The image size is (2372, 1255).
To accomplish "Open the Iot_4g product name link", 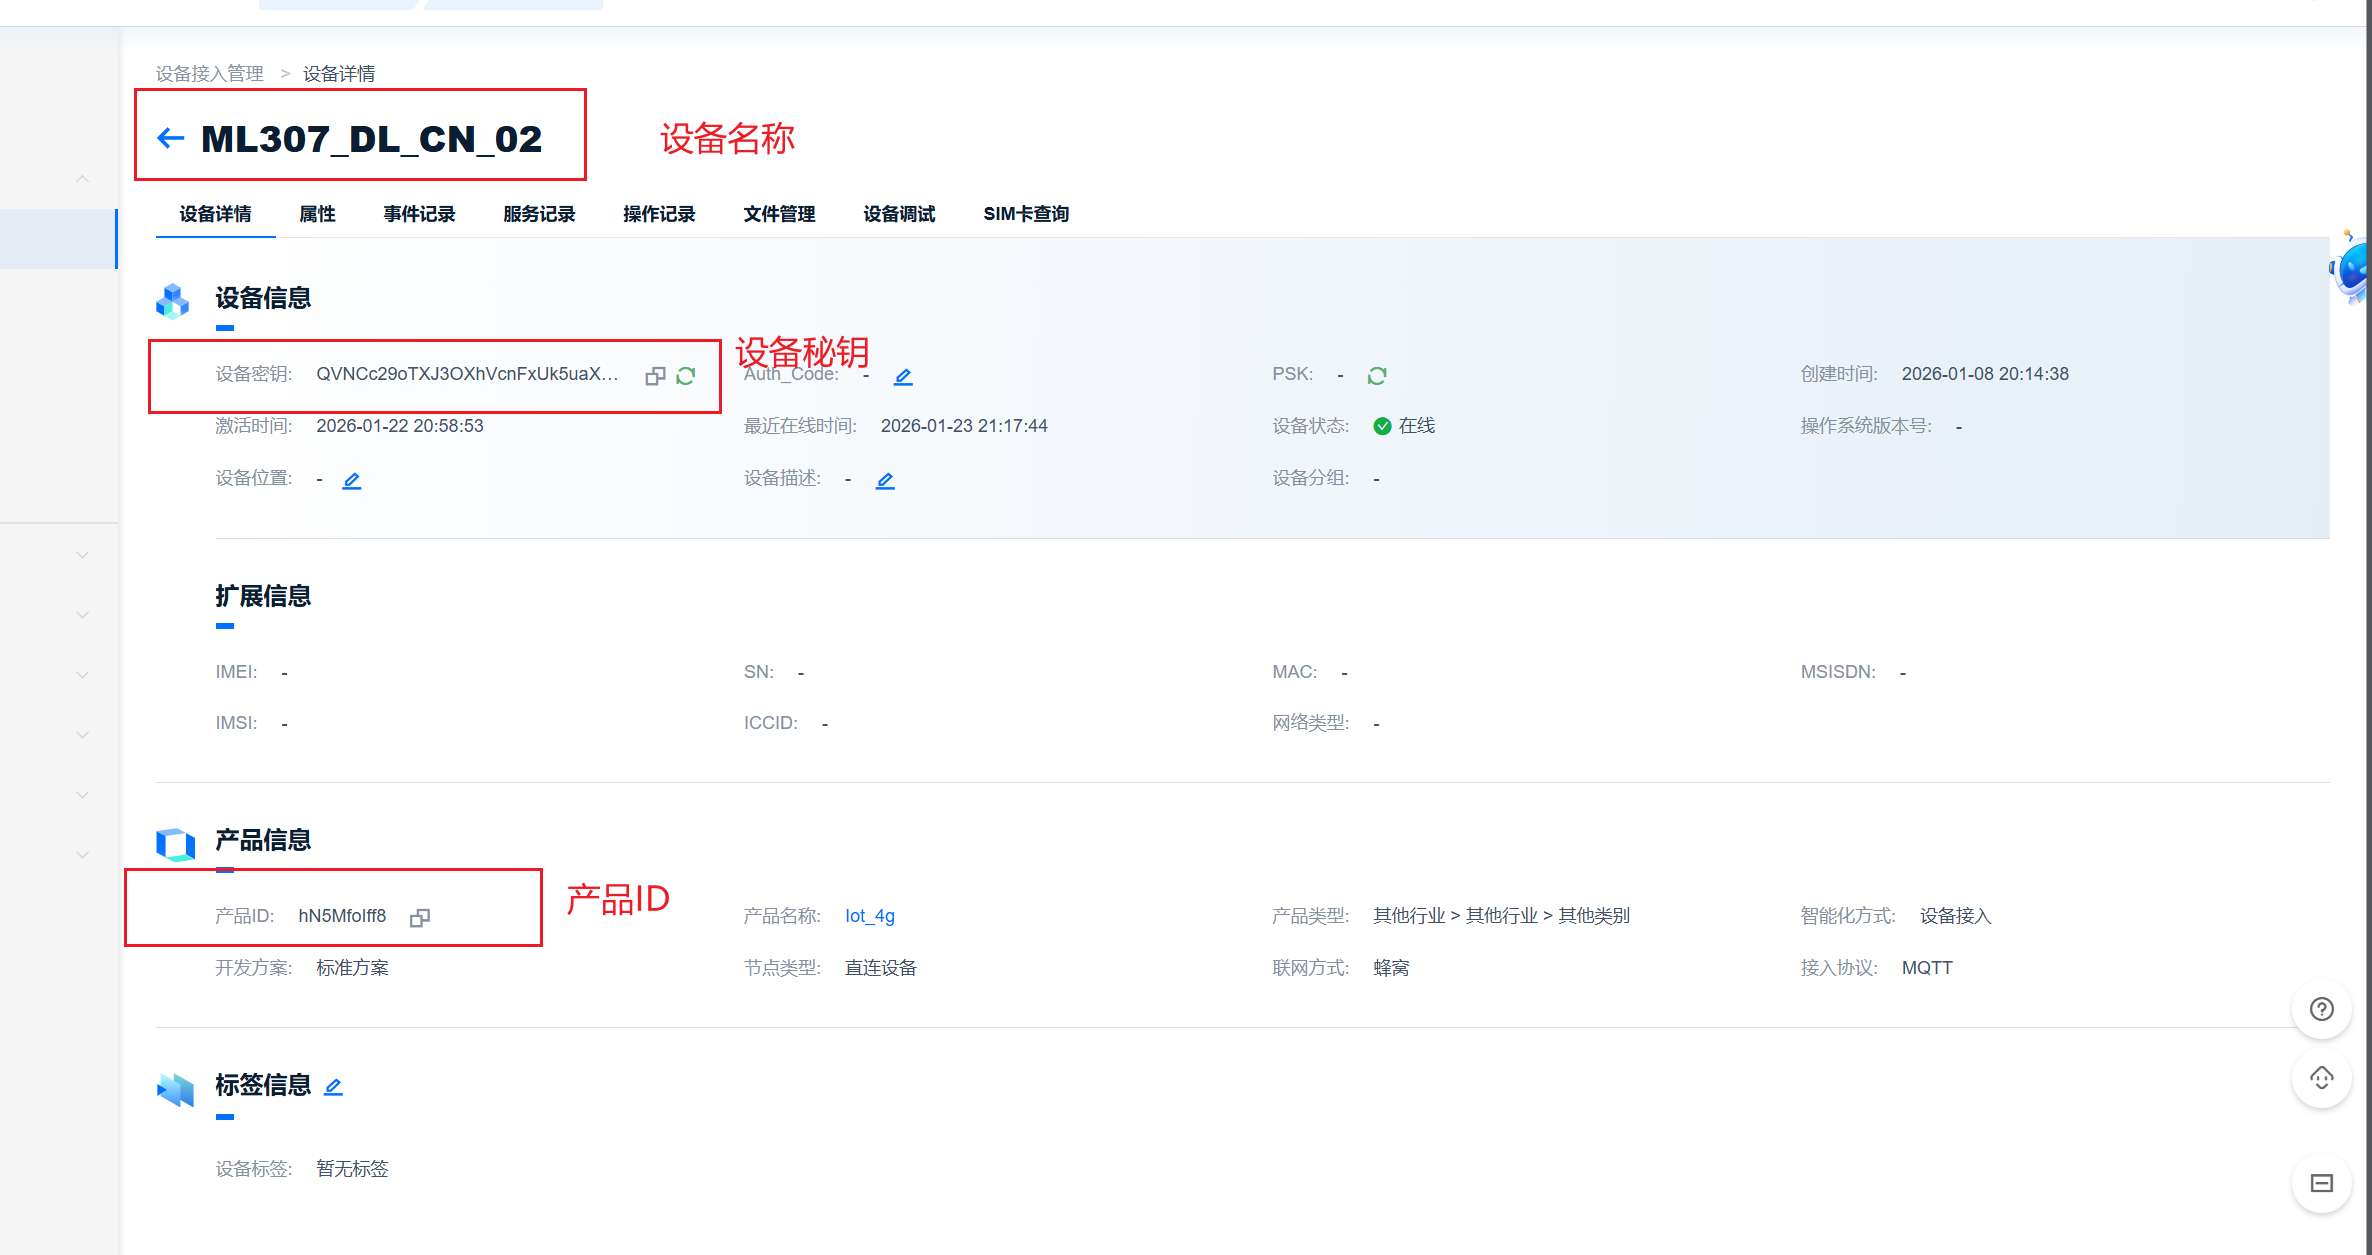I will [x=869, y=916].
